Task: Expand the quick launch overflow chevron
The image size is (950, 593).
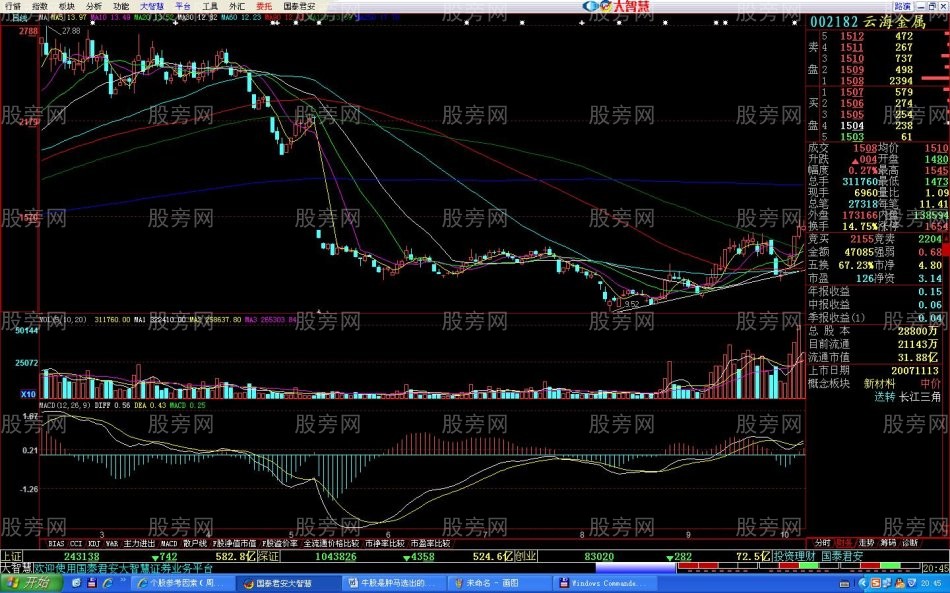Action: (x=123, y=580)
